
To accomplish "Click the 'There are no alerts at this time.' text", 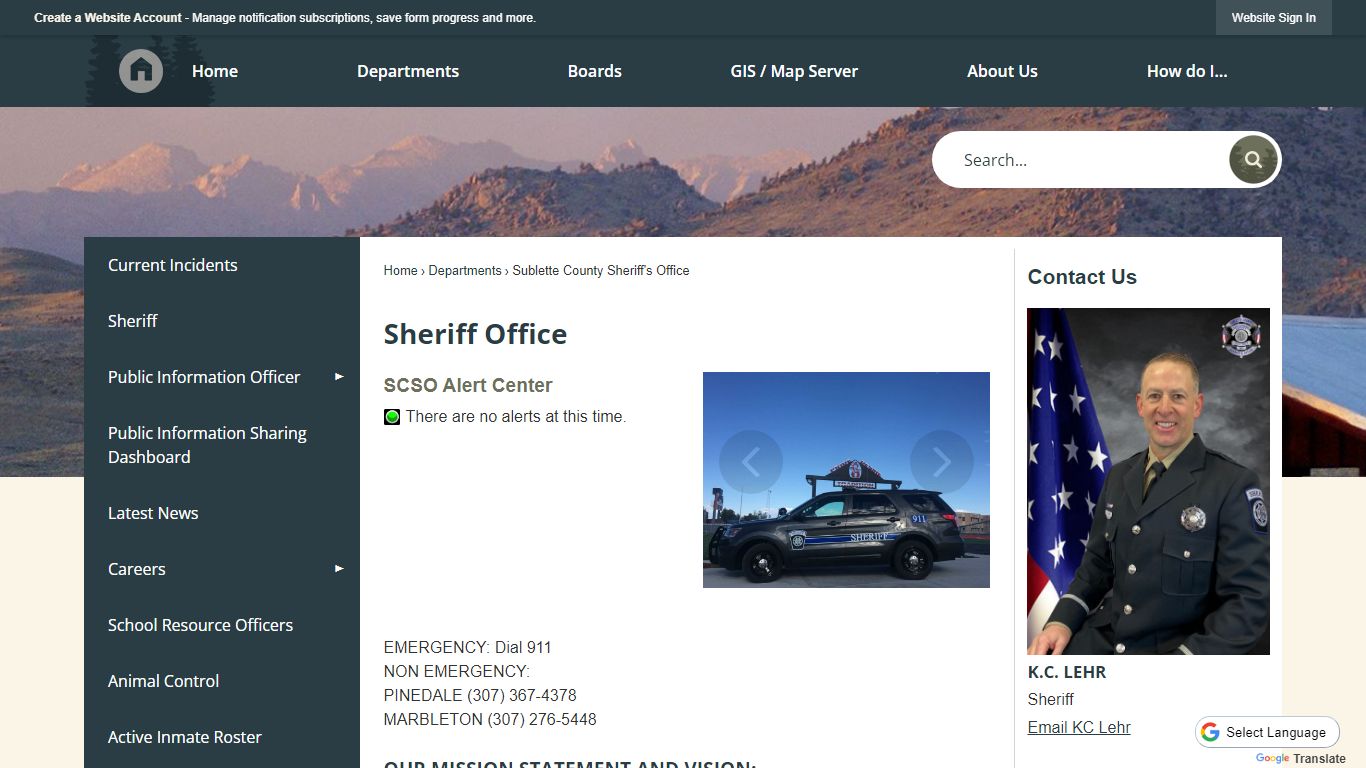I will [x=516, y=416].
